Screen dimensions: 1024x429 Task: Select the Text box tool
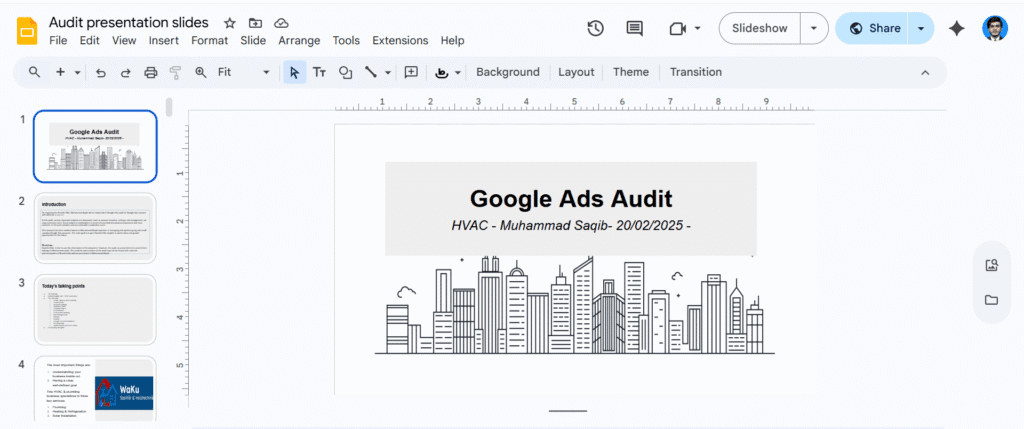(x=319, y=72)
